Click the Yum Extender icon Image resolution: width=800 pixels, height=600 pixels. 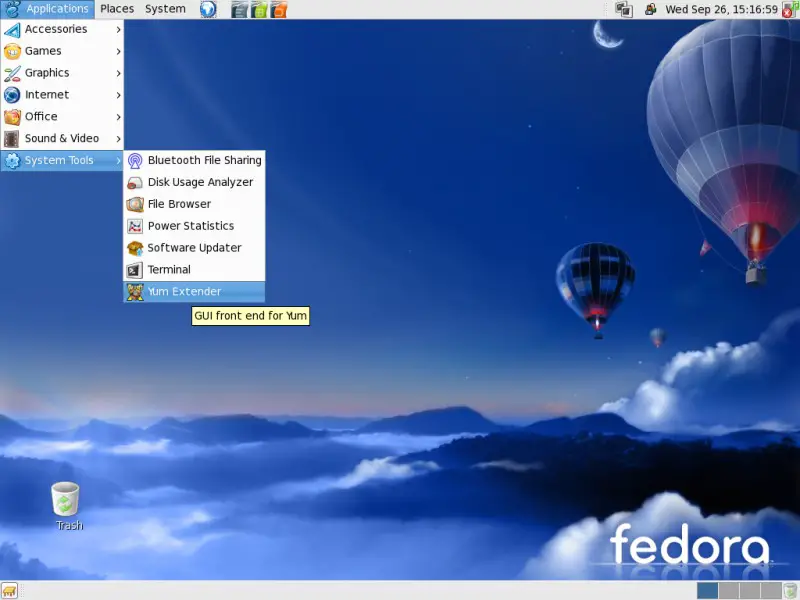[x=135, y=292]
